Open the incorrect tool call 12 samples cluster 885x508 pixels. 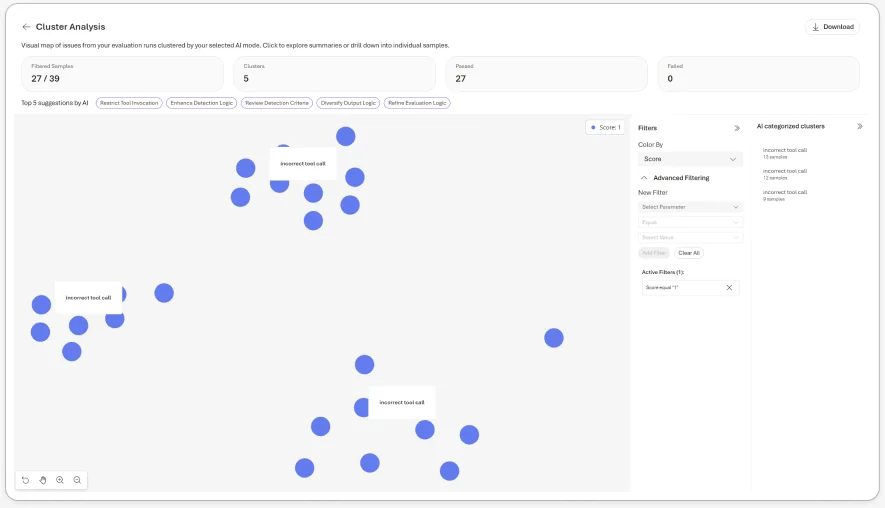click(785, 174)
